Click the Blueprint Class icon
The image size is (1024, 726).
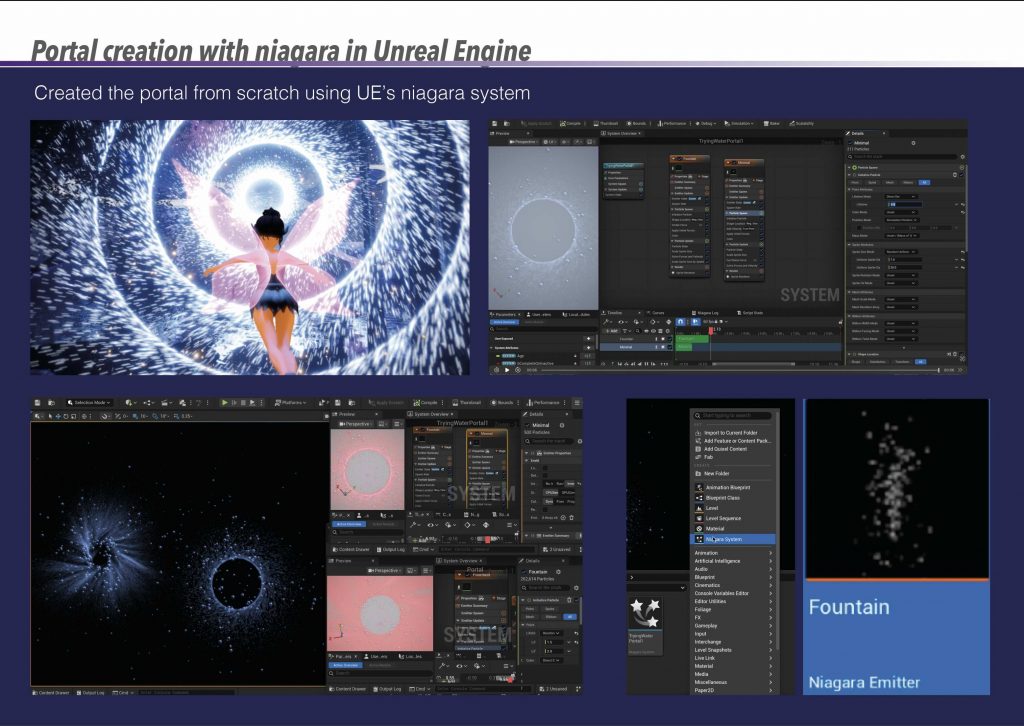[698, 497]
